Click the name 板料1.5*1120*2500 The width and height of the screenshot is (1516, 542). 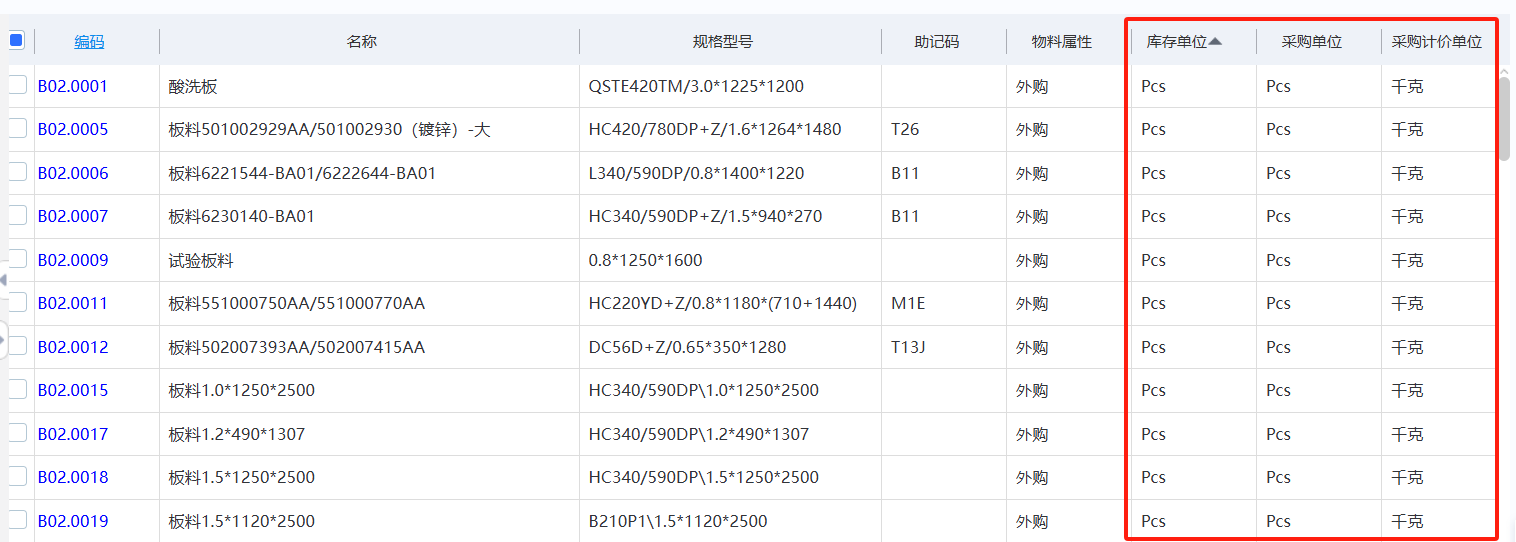tap(242, 521)
